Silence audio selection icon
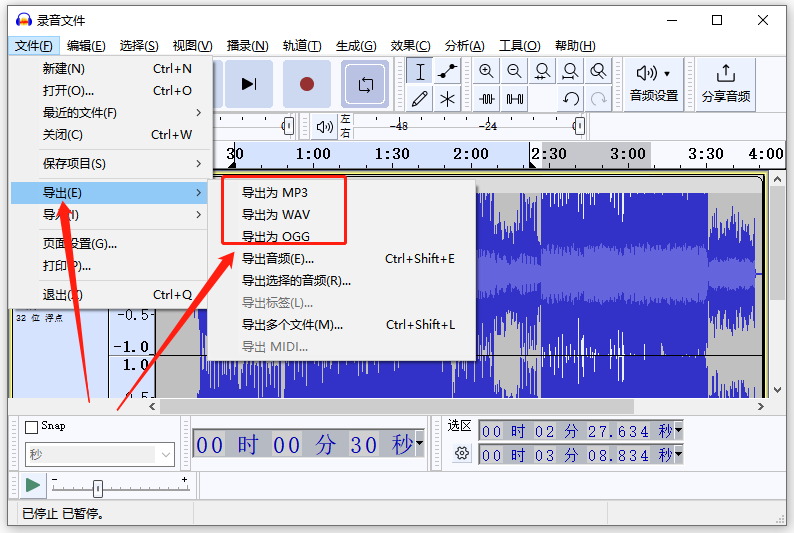 coord(514,99)
